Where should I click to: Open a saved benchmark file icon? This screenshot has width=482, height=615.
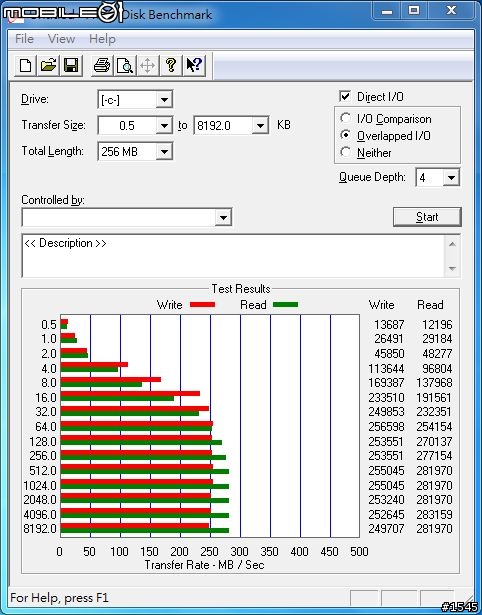point(48,65)
